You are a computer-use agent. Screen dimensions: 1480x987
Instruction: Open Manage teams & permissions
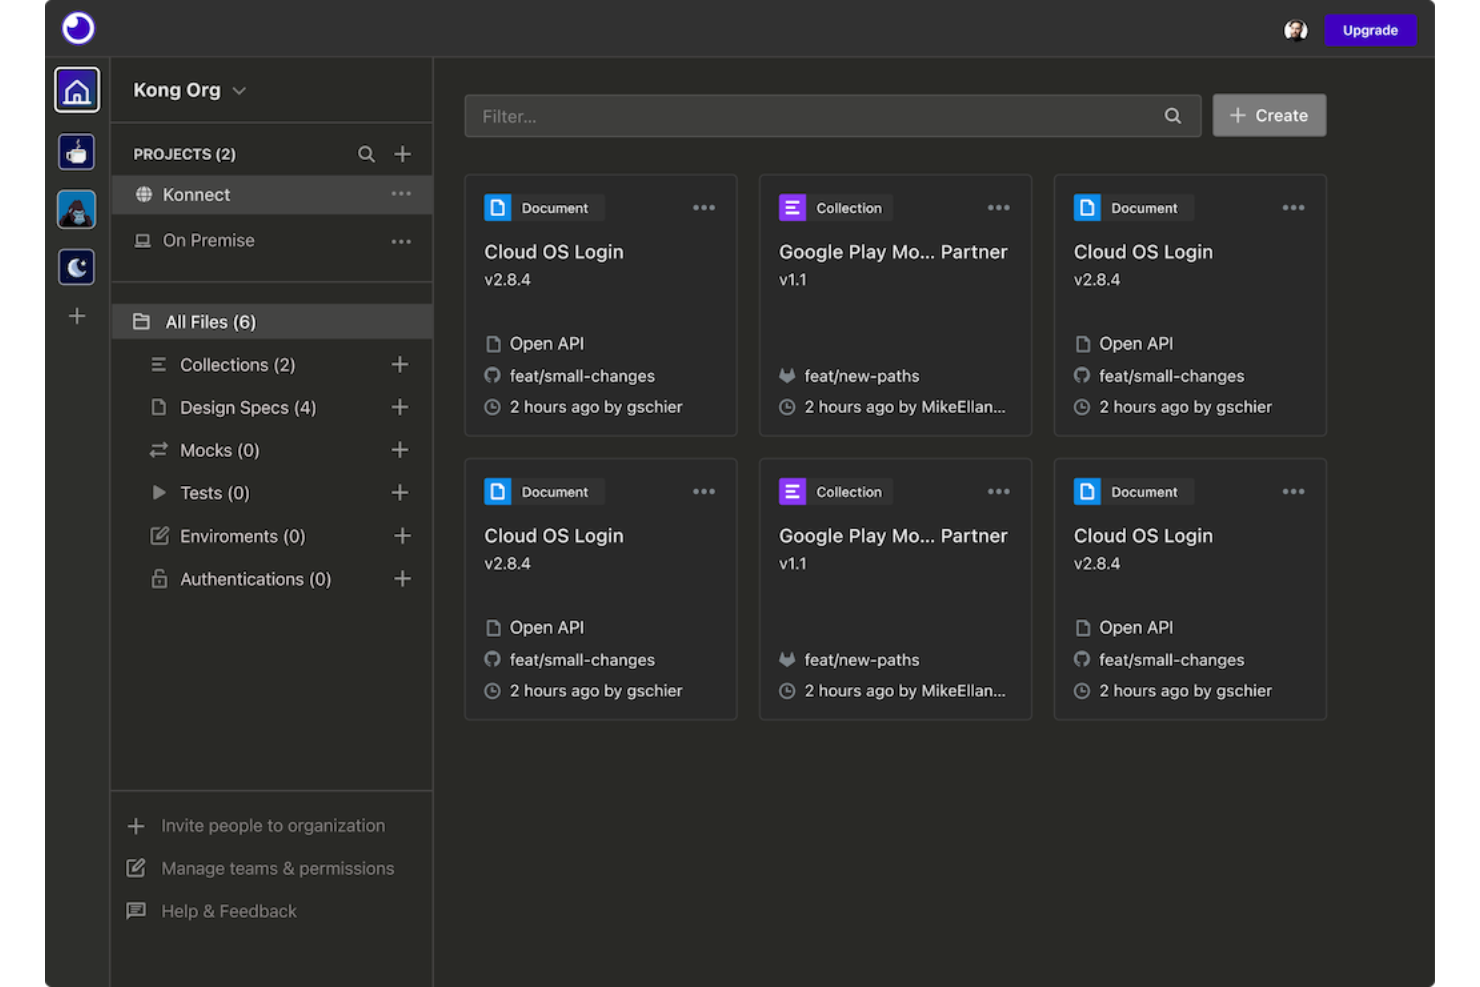260,869
